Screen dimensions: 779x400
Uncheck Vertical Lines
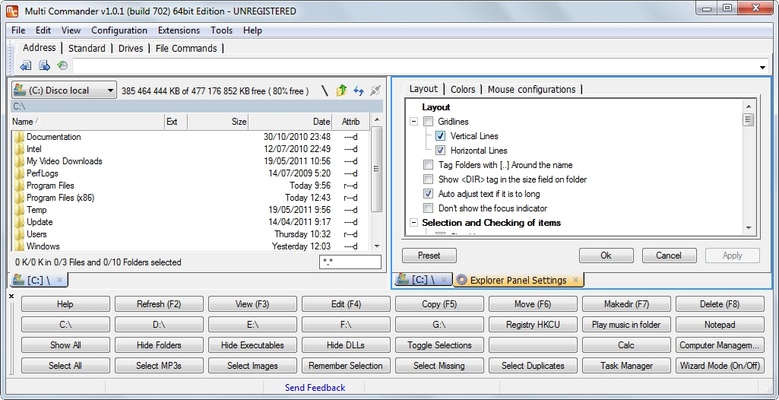[440, 136]
